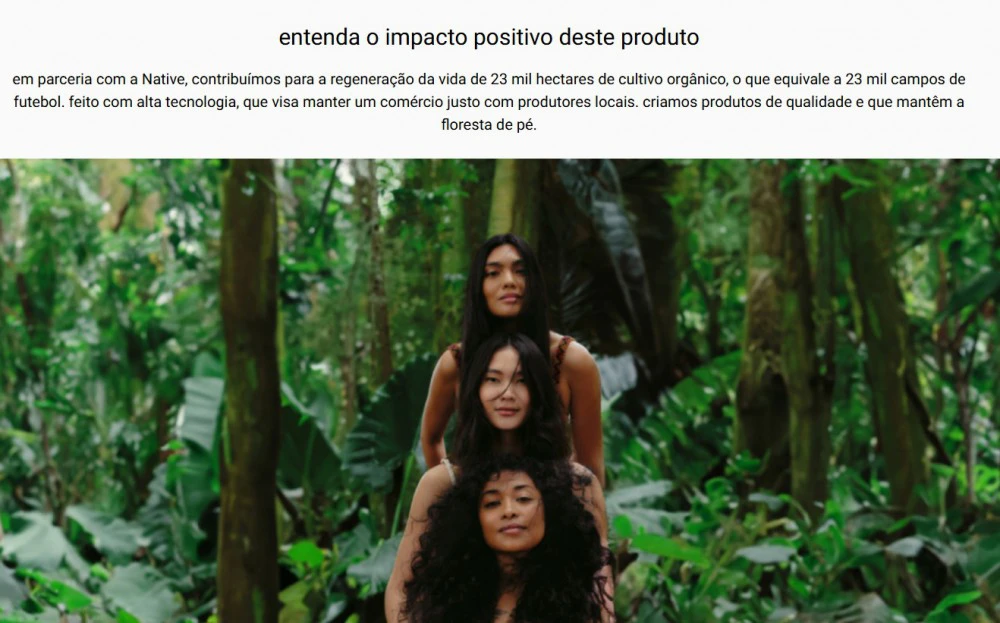Click the top woman's face in the photo
Screen dimensions: 1000x623
(504, 285)
